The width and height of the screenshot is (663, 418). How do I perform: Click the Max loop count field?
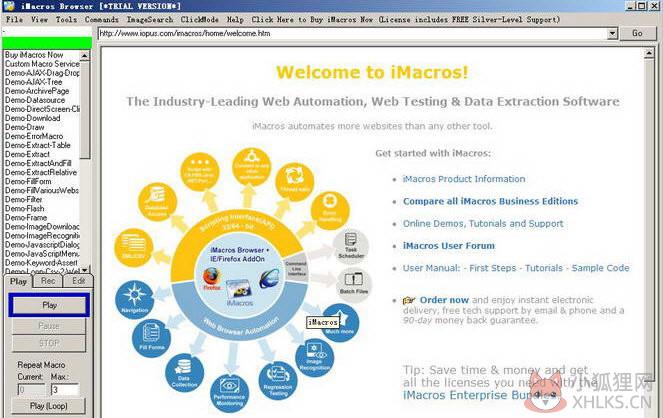(x=65, y=389)
